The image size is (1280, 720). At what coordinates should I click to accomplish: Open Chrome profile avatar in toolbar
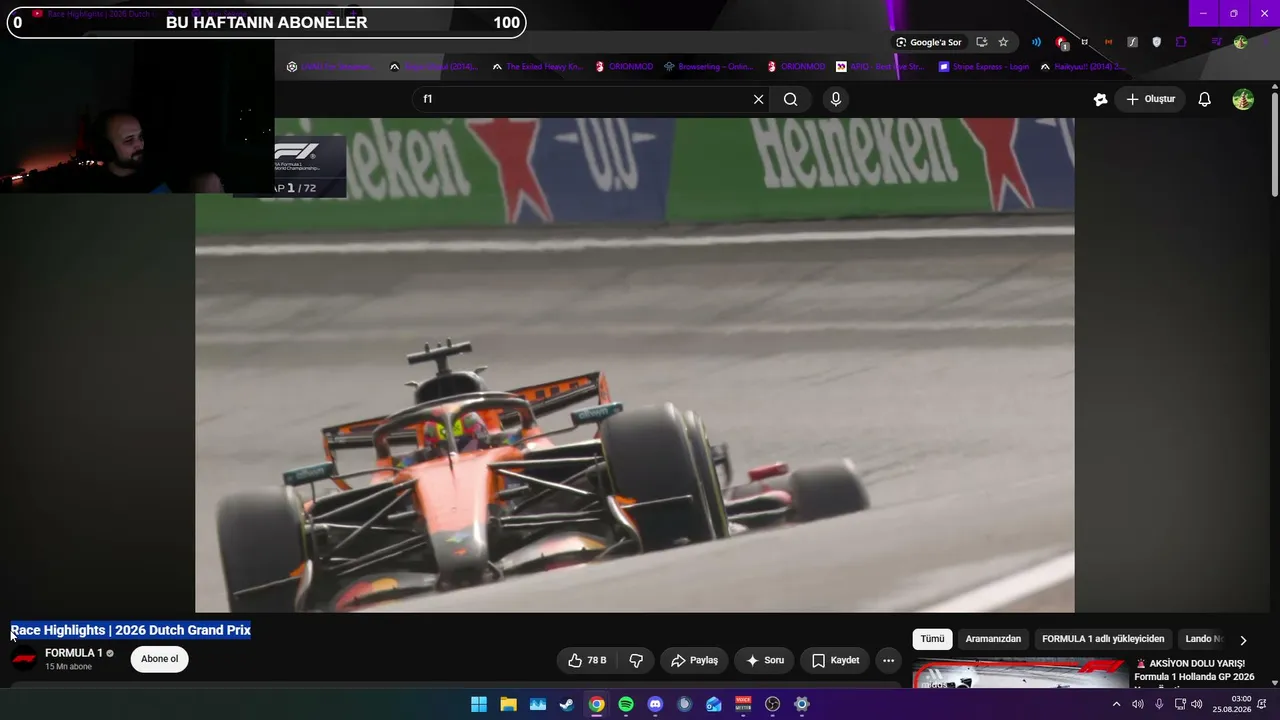(x=1240, y=42)
